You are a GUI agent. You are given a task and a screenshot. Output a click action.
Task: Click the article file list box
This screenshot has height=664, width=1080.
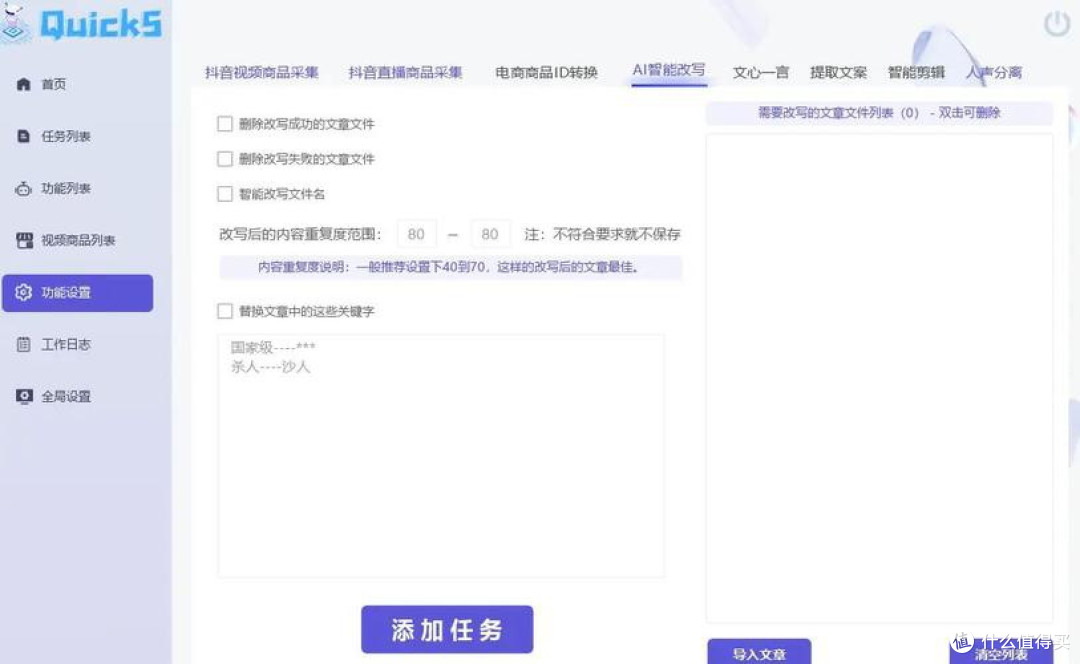880,378
